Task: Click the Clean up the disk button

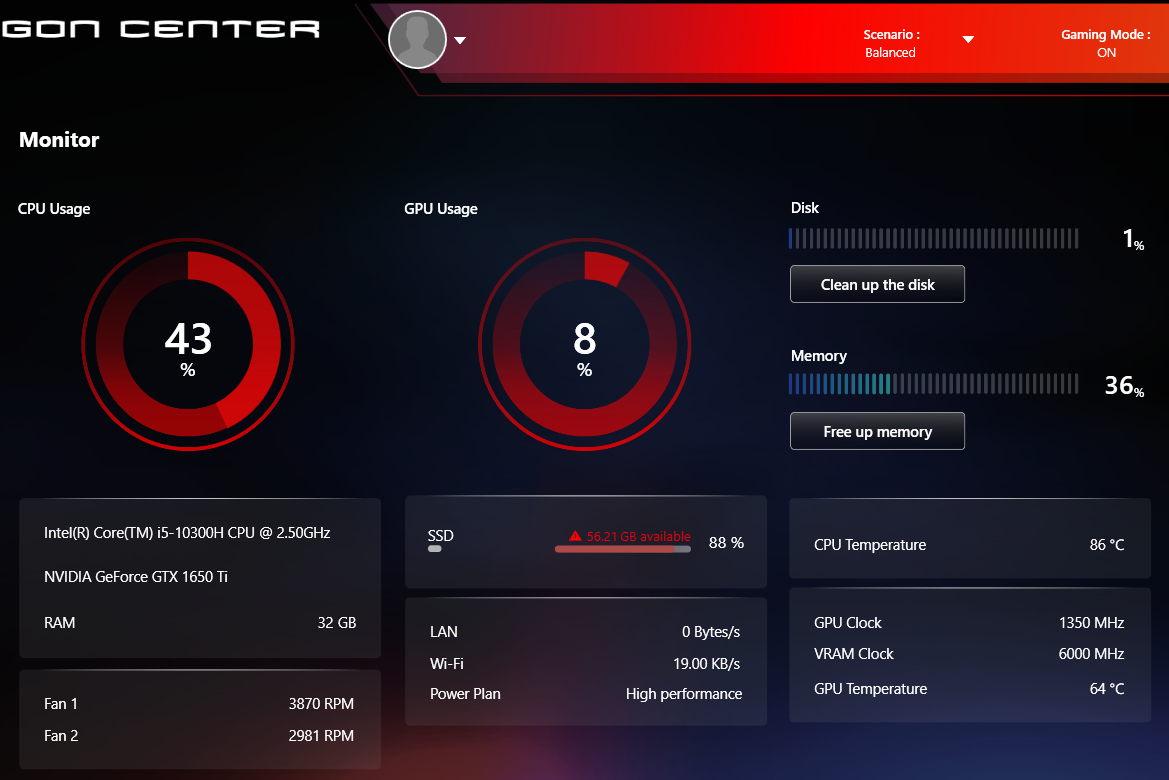Action: coord(877,284)
